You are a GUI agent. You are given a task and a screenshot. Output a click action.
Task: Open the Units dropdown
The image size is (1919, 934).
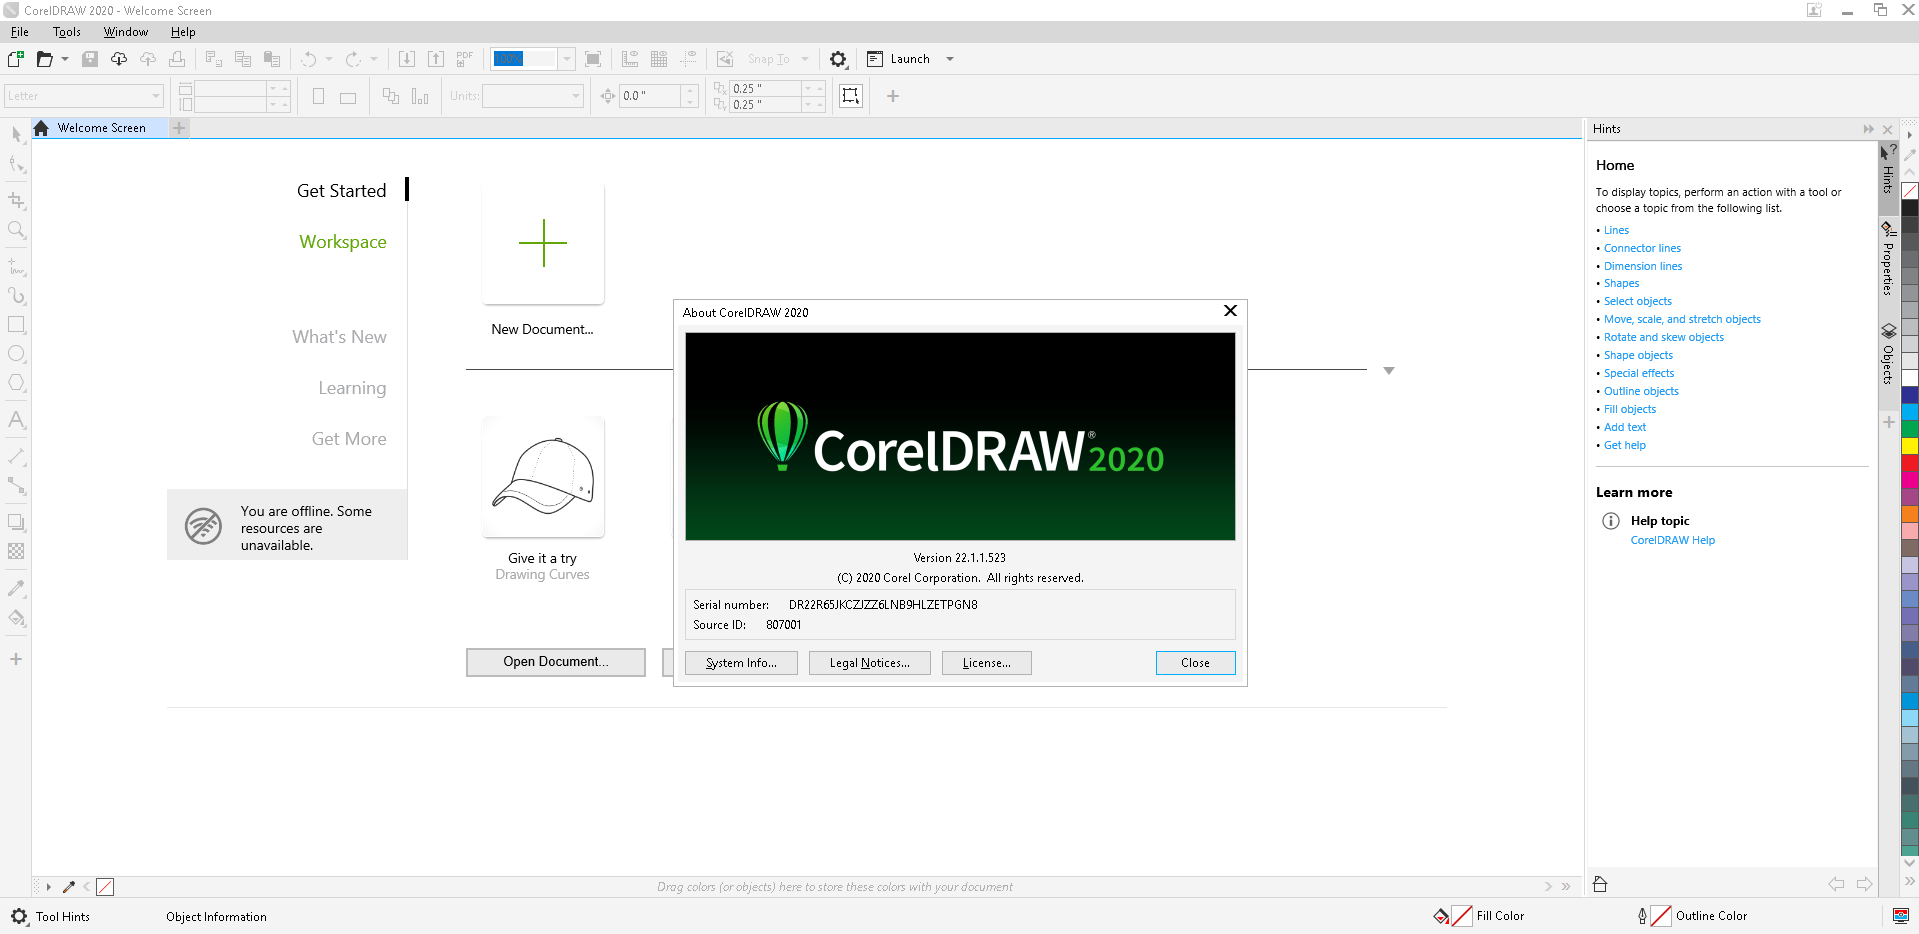(576, 96)
